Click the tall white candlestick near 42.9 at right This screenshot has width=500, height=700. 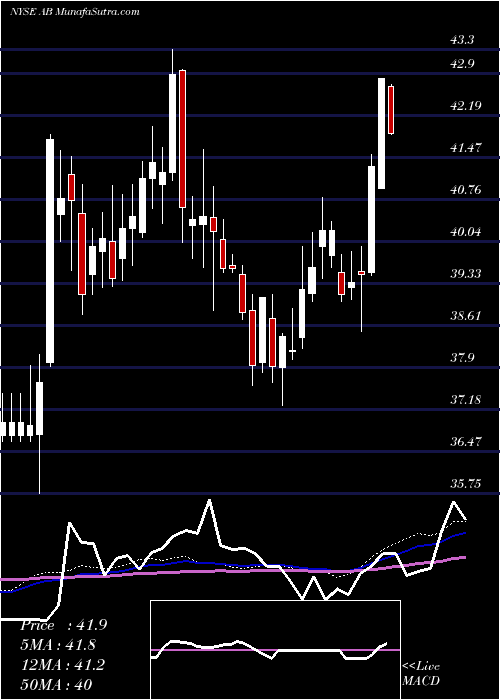click(381, 133)
